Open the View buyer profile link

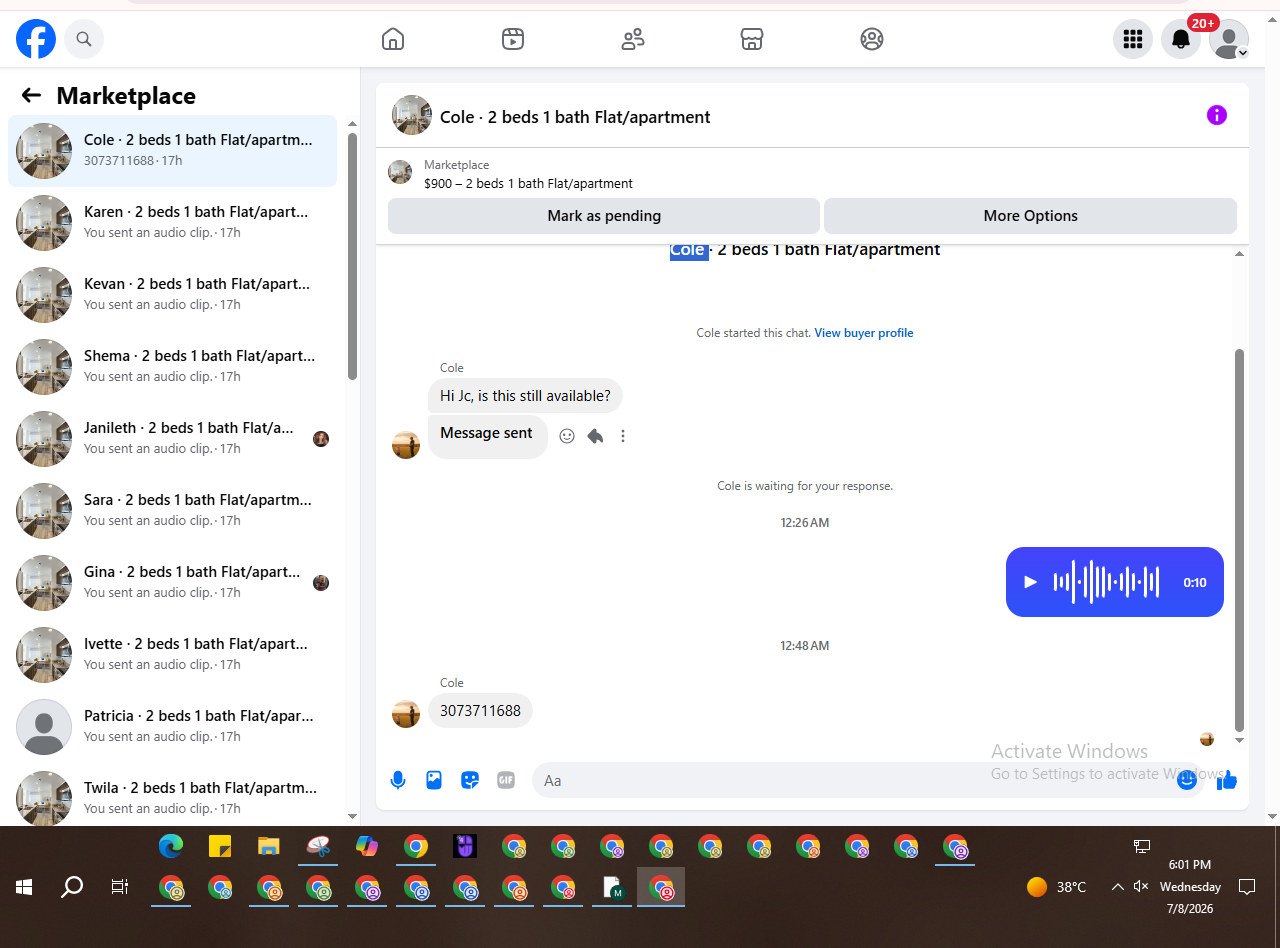pos(864,333)
